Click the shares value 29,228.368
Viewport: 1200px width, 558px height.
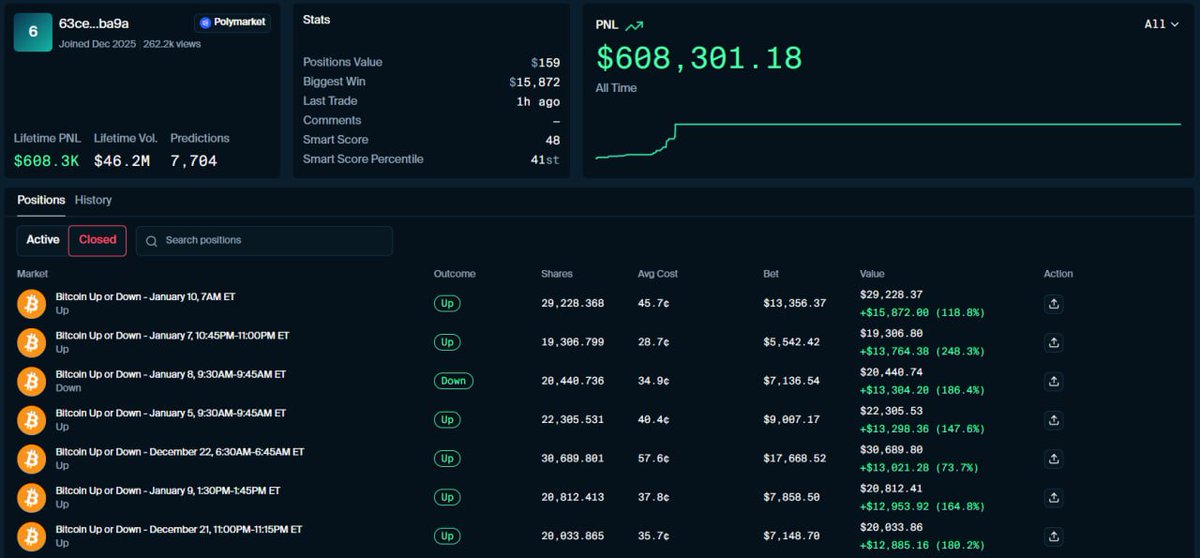pos(572,304)
